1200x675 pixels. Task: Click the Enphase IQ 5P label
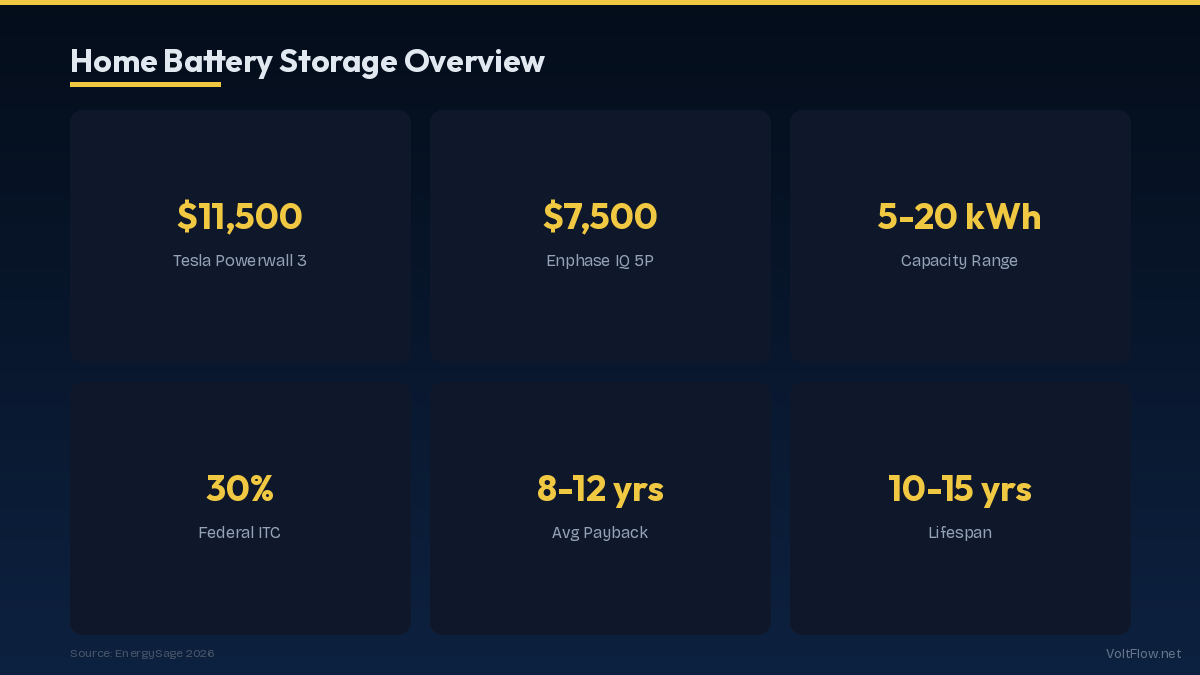pos(600,261)
